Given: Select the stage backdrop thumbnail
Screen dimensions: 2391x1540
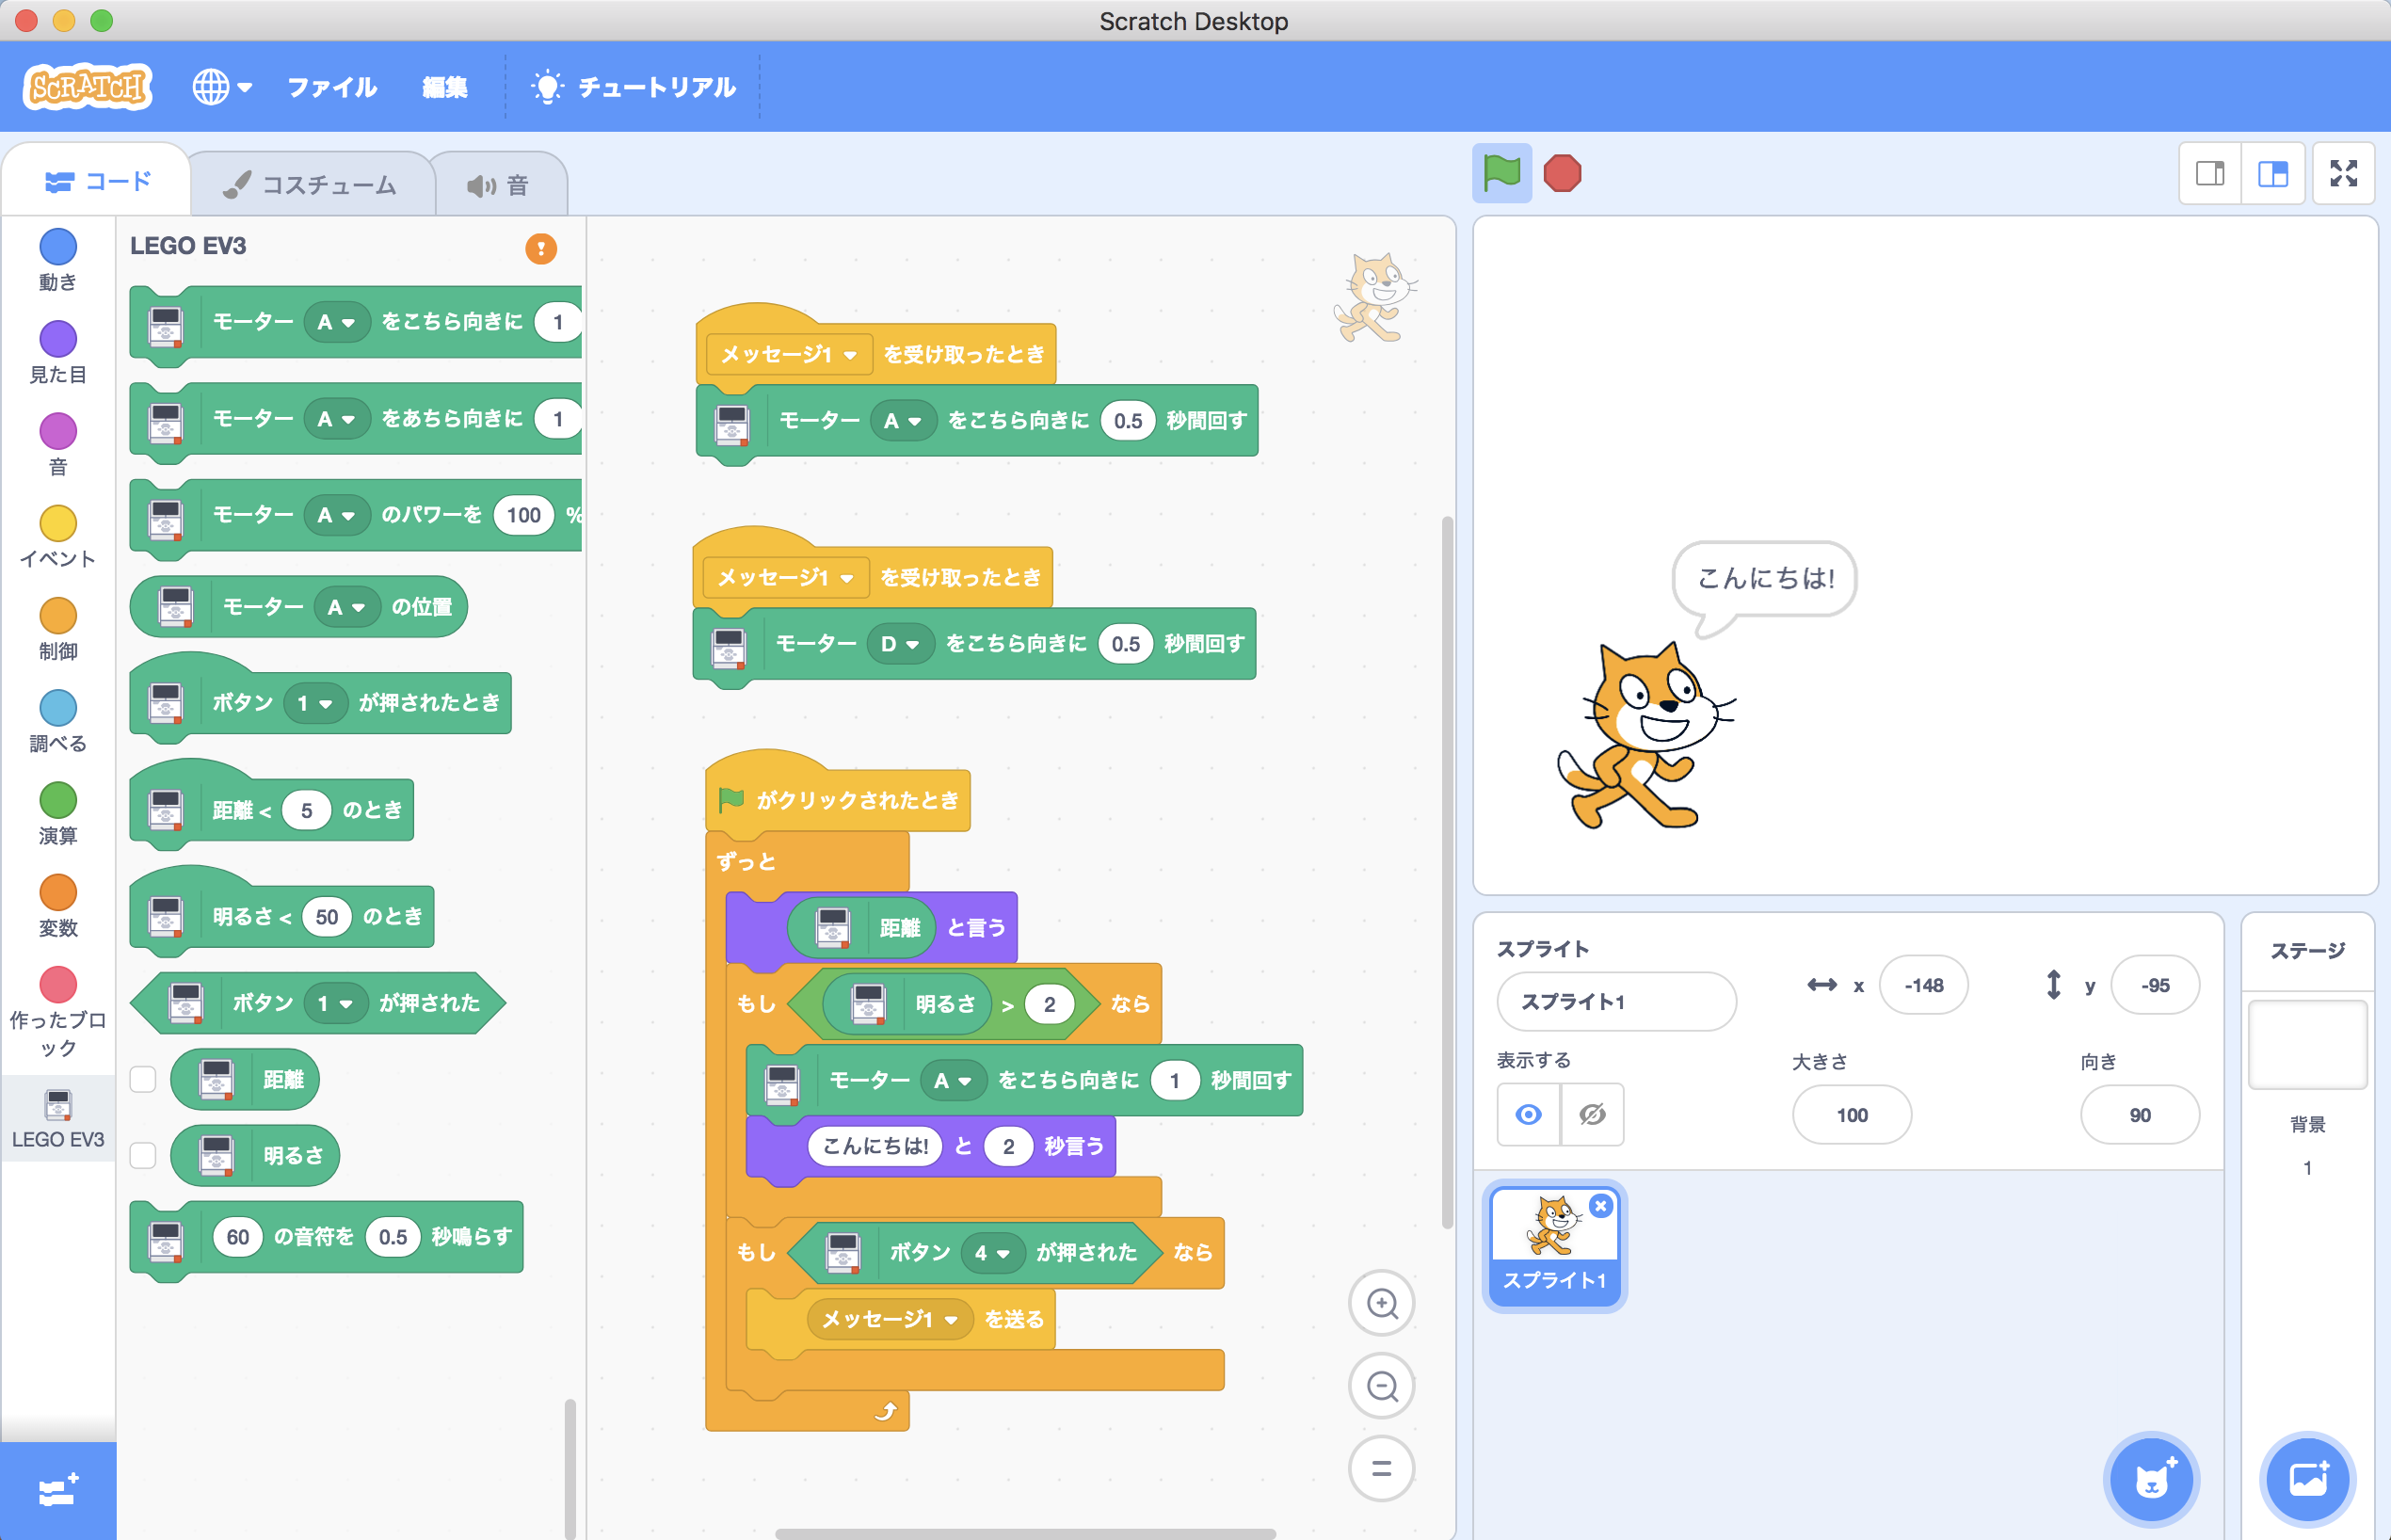Looking at the screenshot, I should (2307, 1043).
